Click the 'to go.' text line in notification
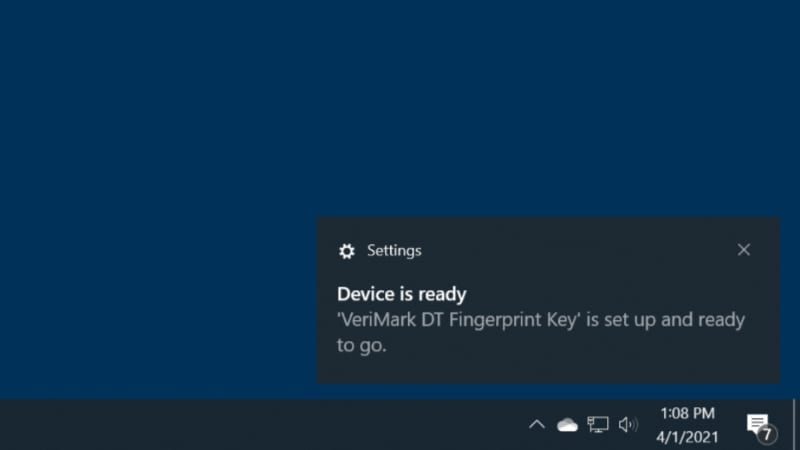 pos(361,346)
